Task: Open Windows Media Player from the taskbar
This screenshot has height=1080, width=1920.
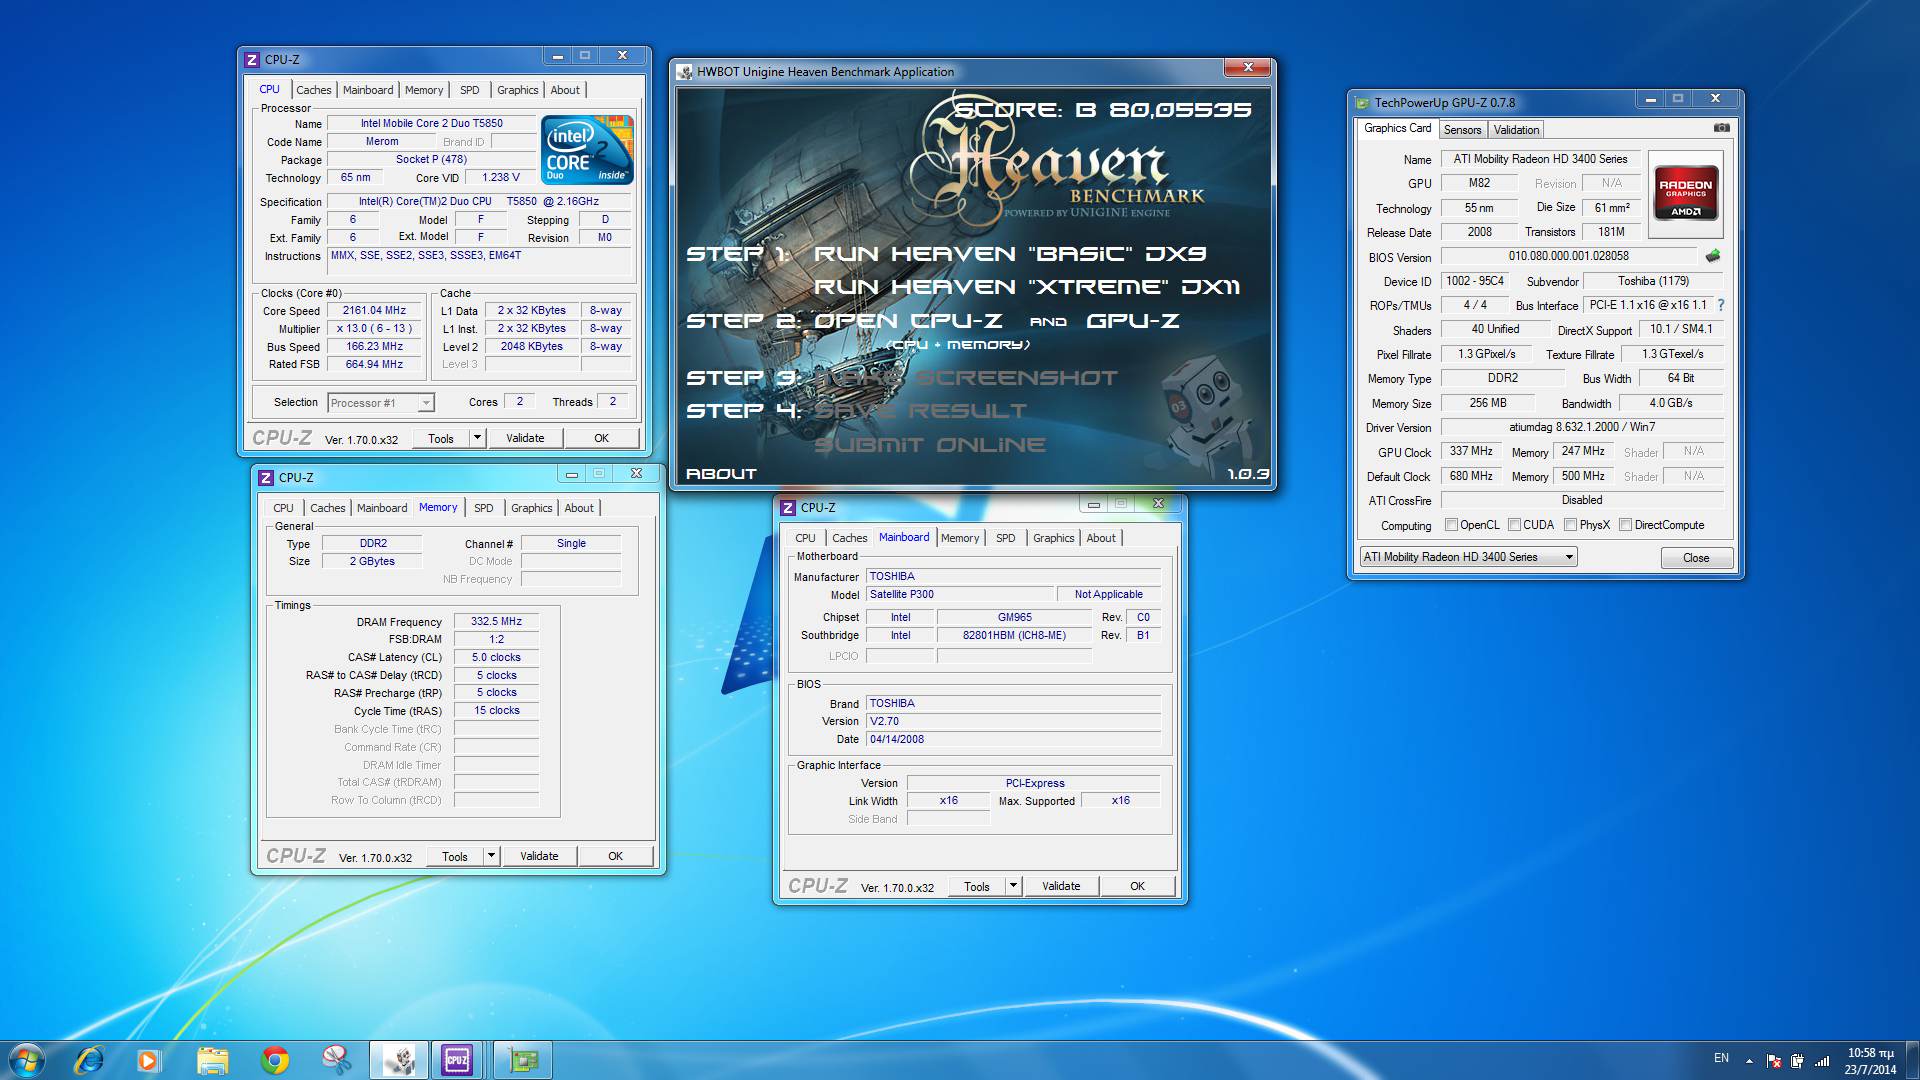Action: [x=148, y=1060]
